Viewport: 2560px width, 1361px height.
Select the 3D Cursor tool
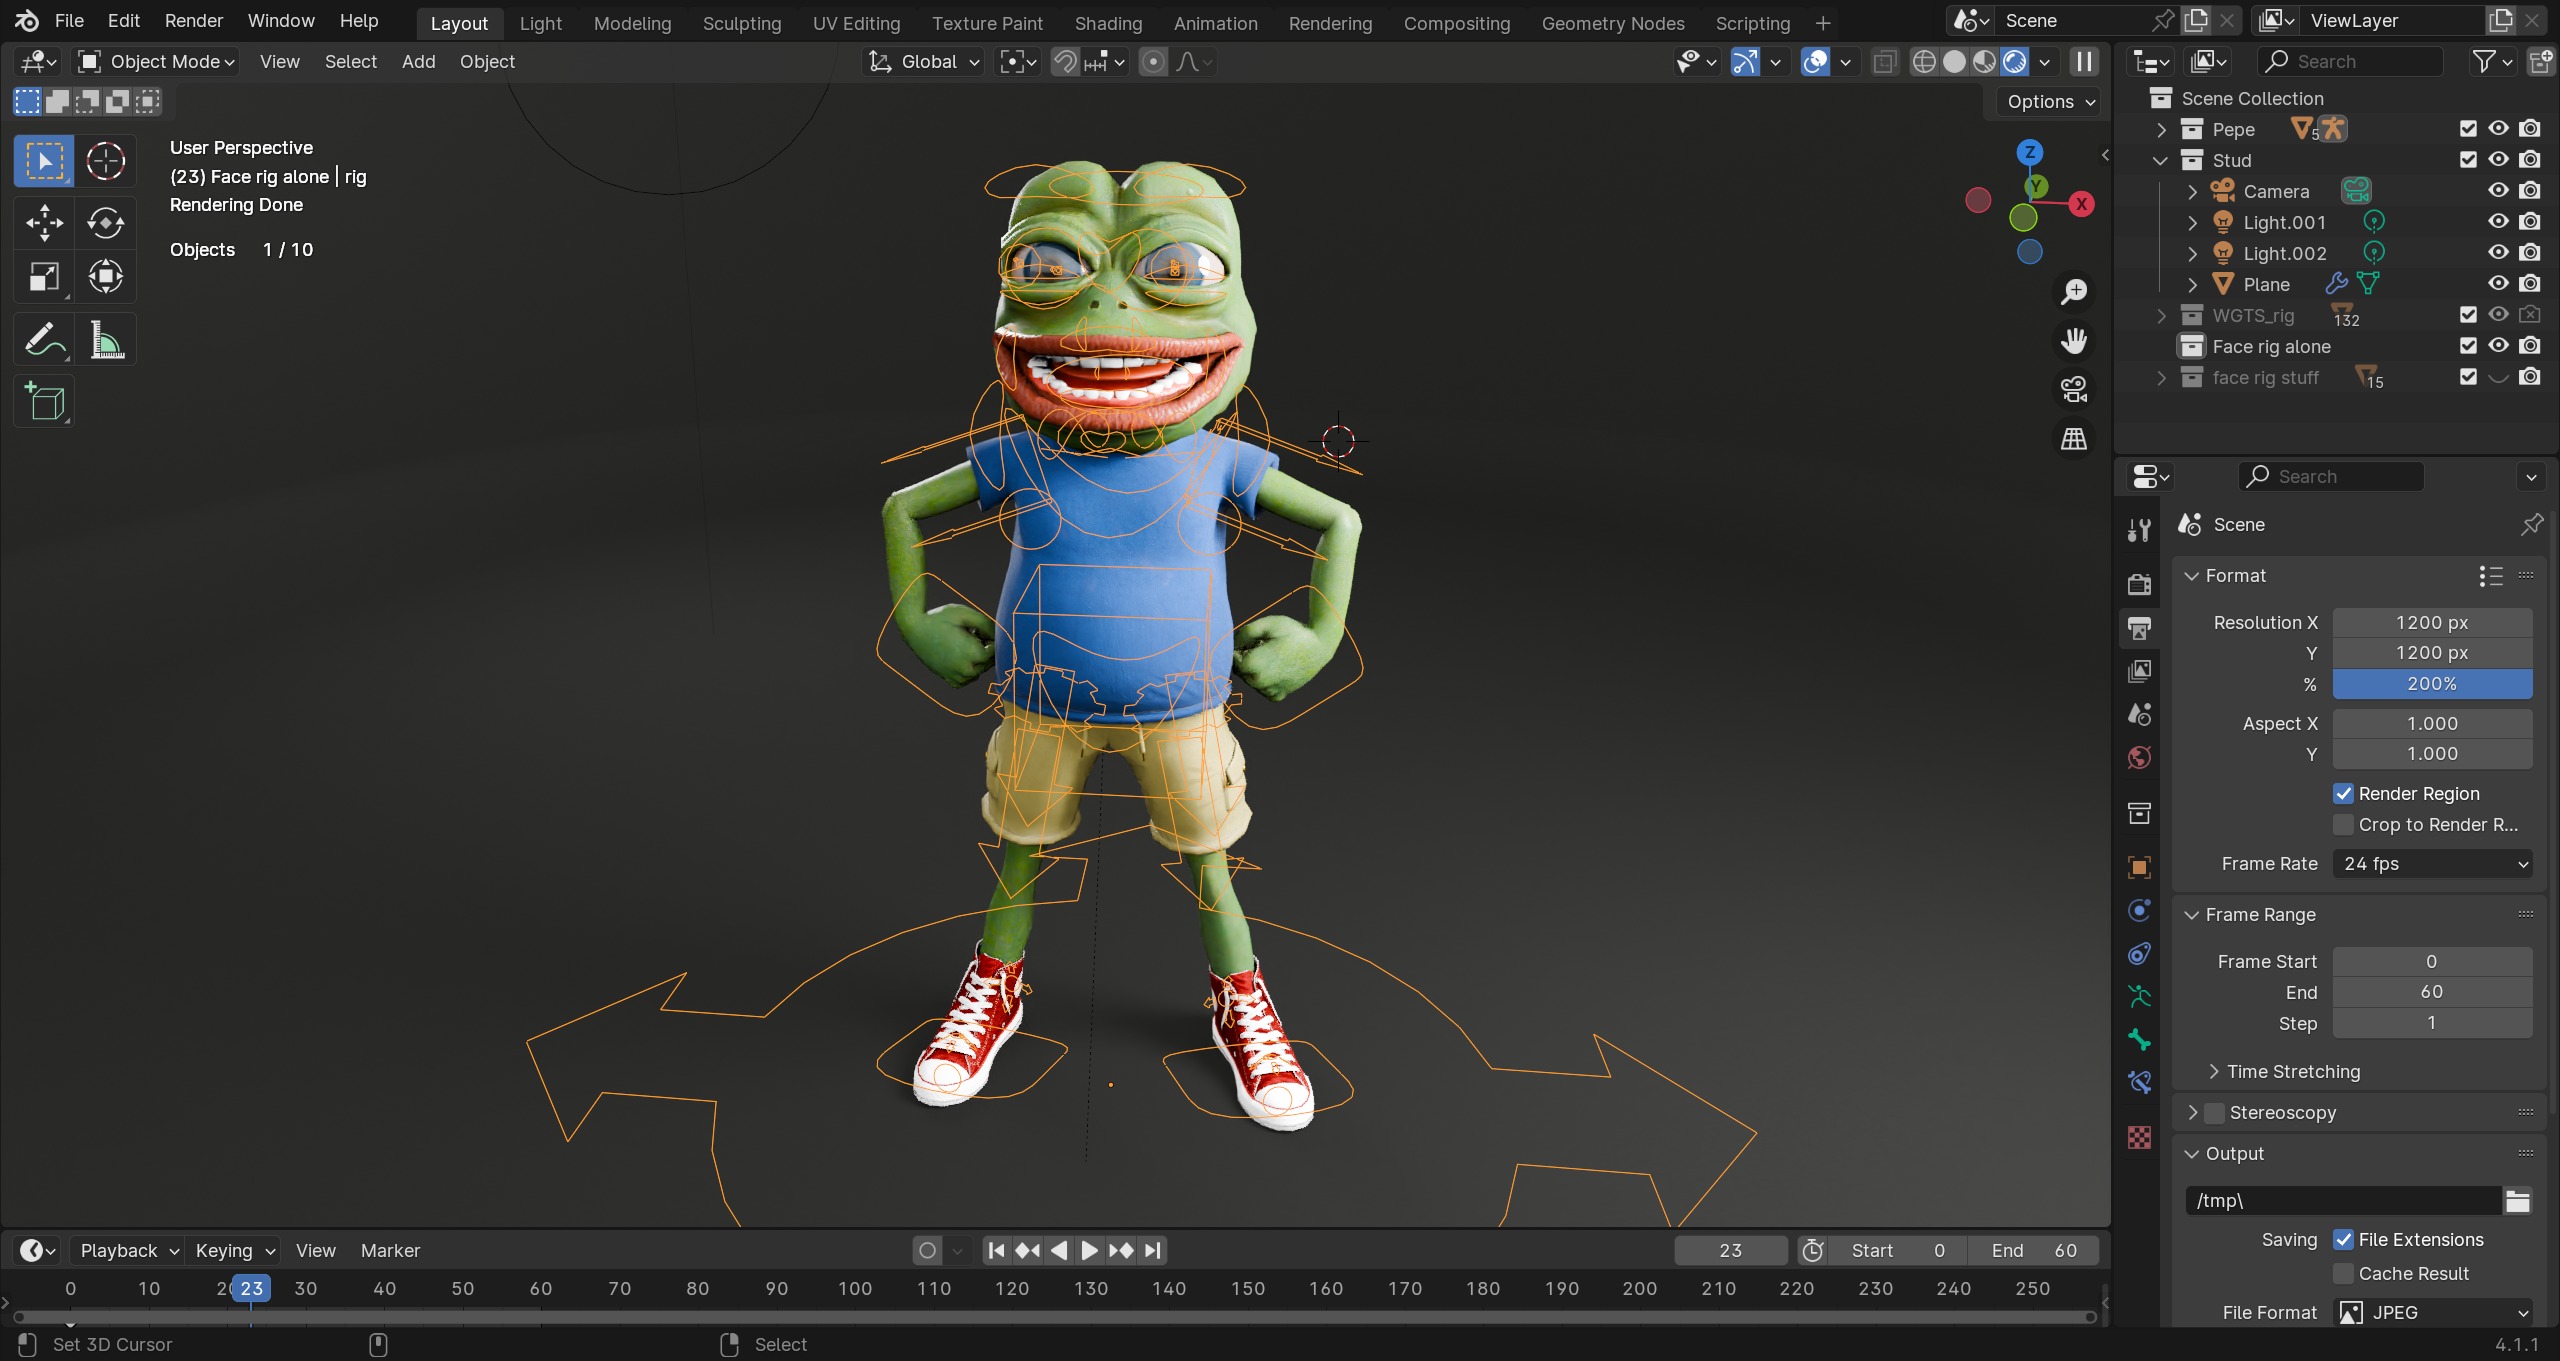click(106, 161)
